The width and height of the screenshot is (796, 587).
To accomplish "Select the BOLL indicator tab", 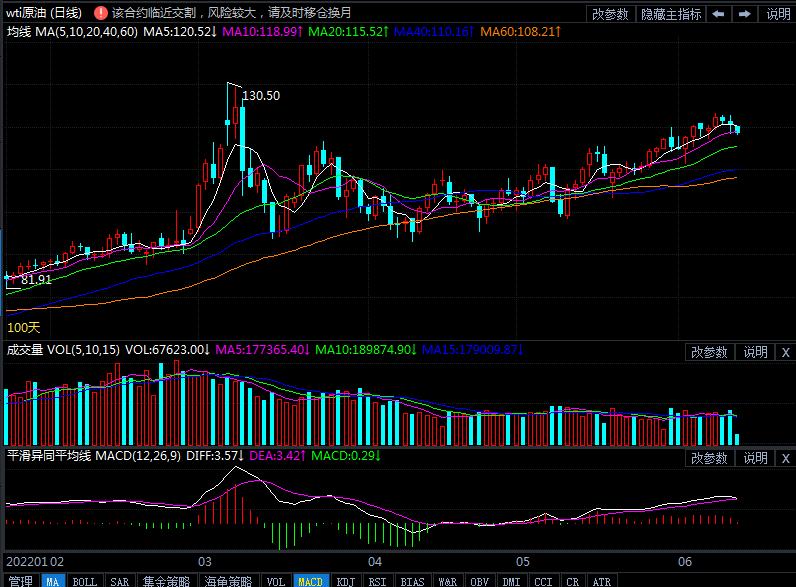I will coord(85,581).
